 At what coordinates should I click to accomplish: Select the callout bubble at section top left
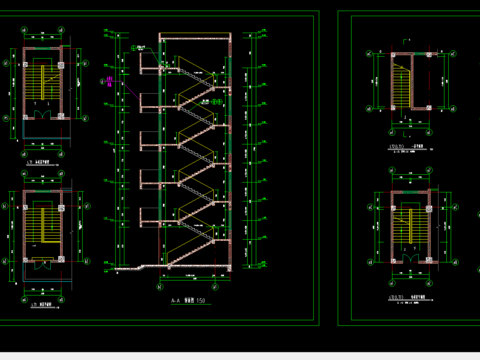tap(134, 48)
